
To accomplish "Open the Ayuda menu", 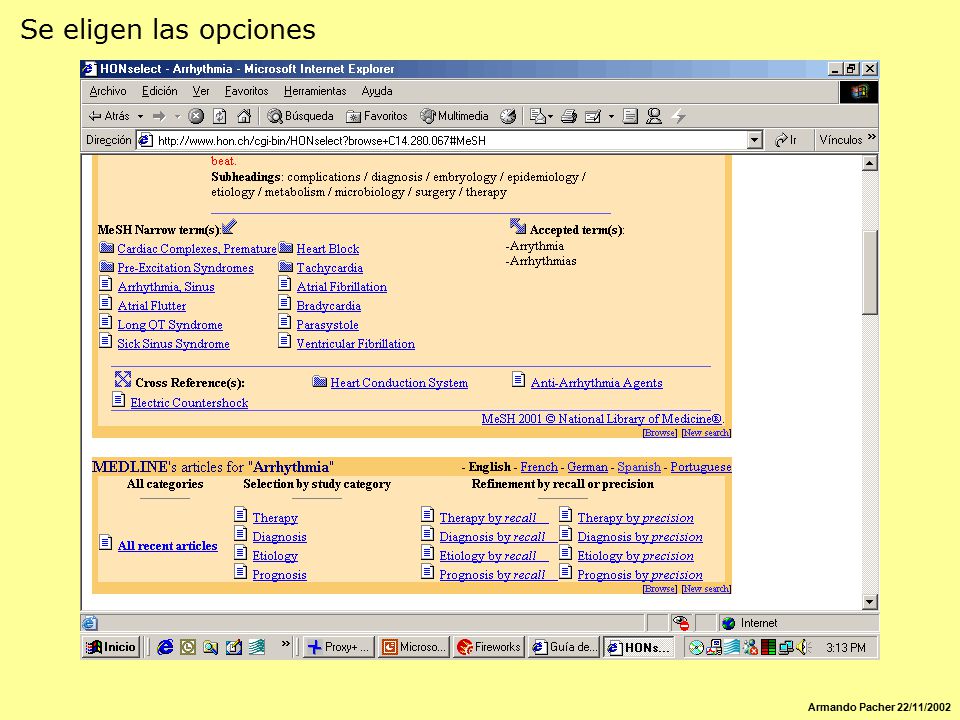I will pyautogui.click(x=377, y=91).
